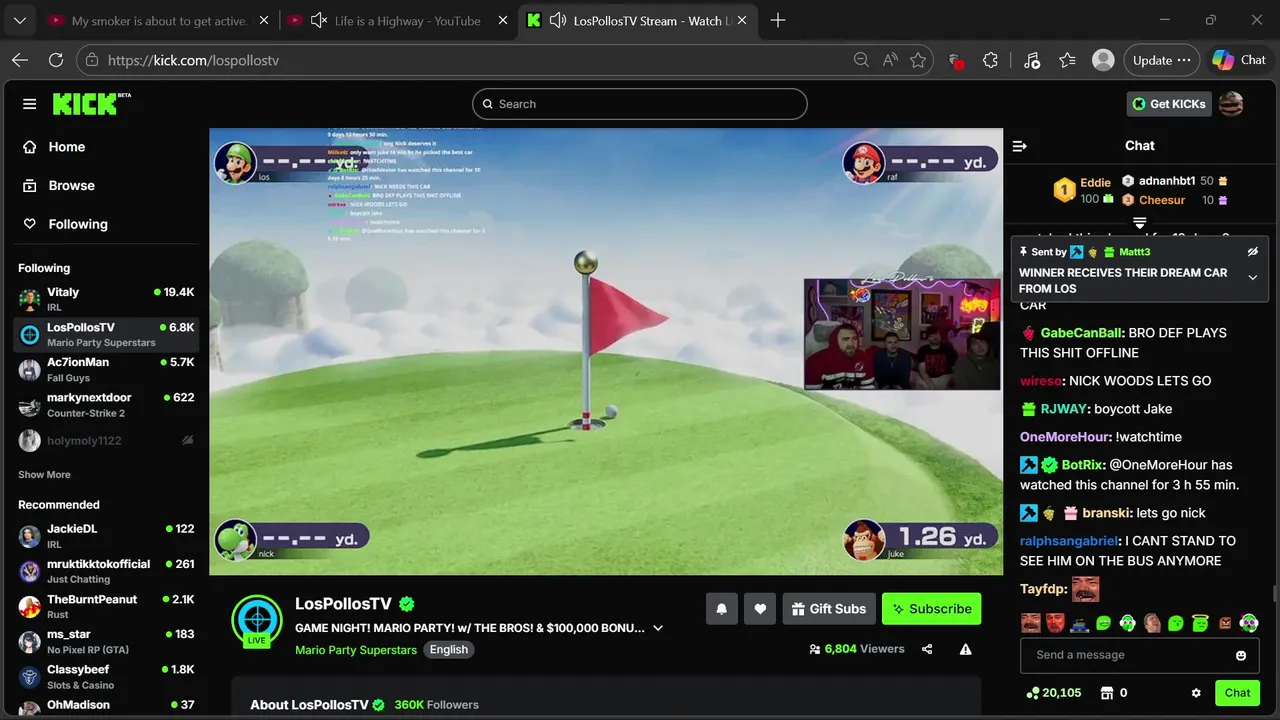Open the browser Extensions puzzle icon
The width and height of the screenshot is (1280, 720).
[x=990, y=60]
